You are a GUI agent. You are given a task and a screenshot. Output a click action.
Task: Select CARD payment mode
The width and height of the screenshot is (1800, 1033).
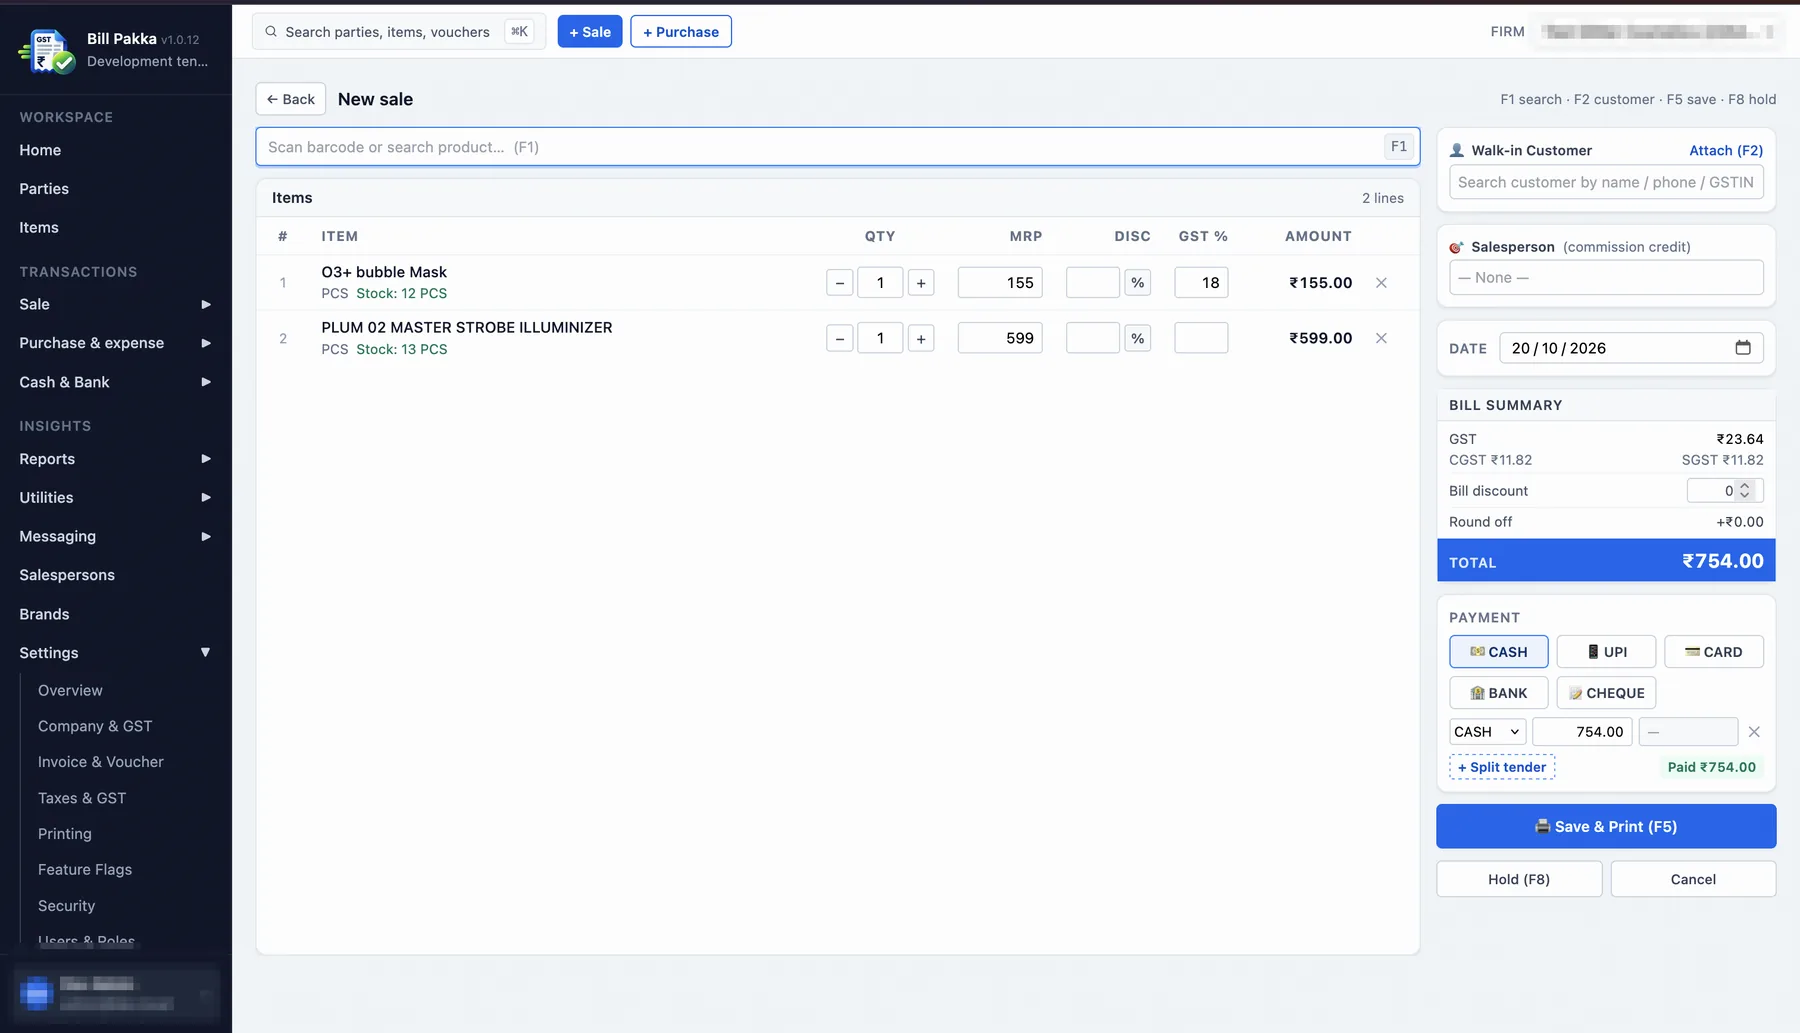tap(1714, 652)
